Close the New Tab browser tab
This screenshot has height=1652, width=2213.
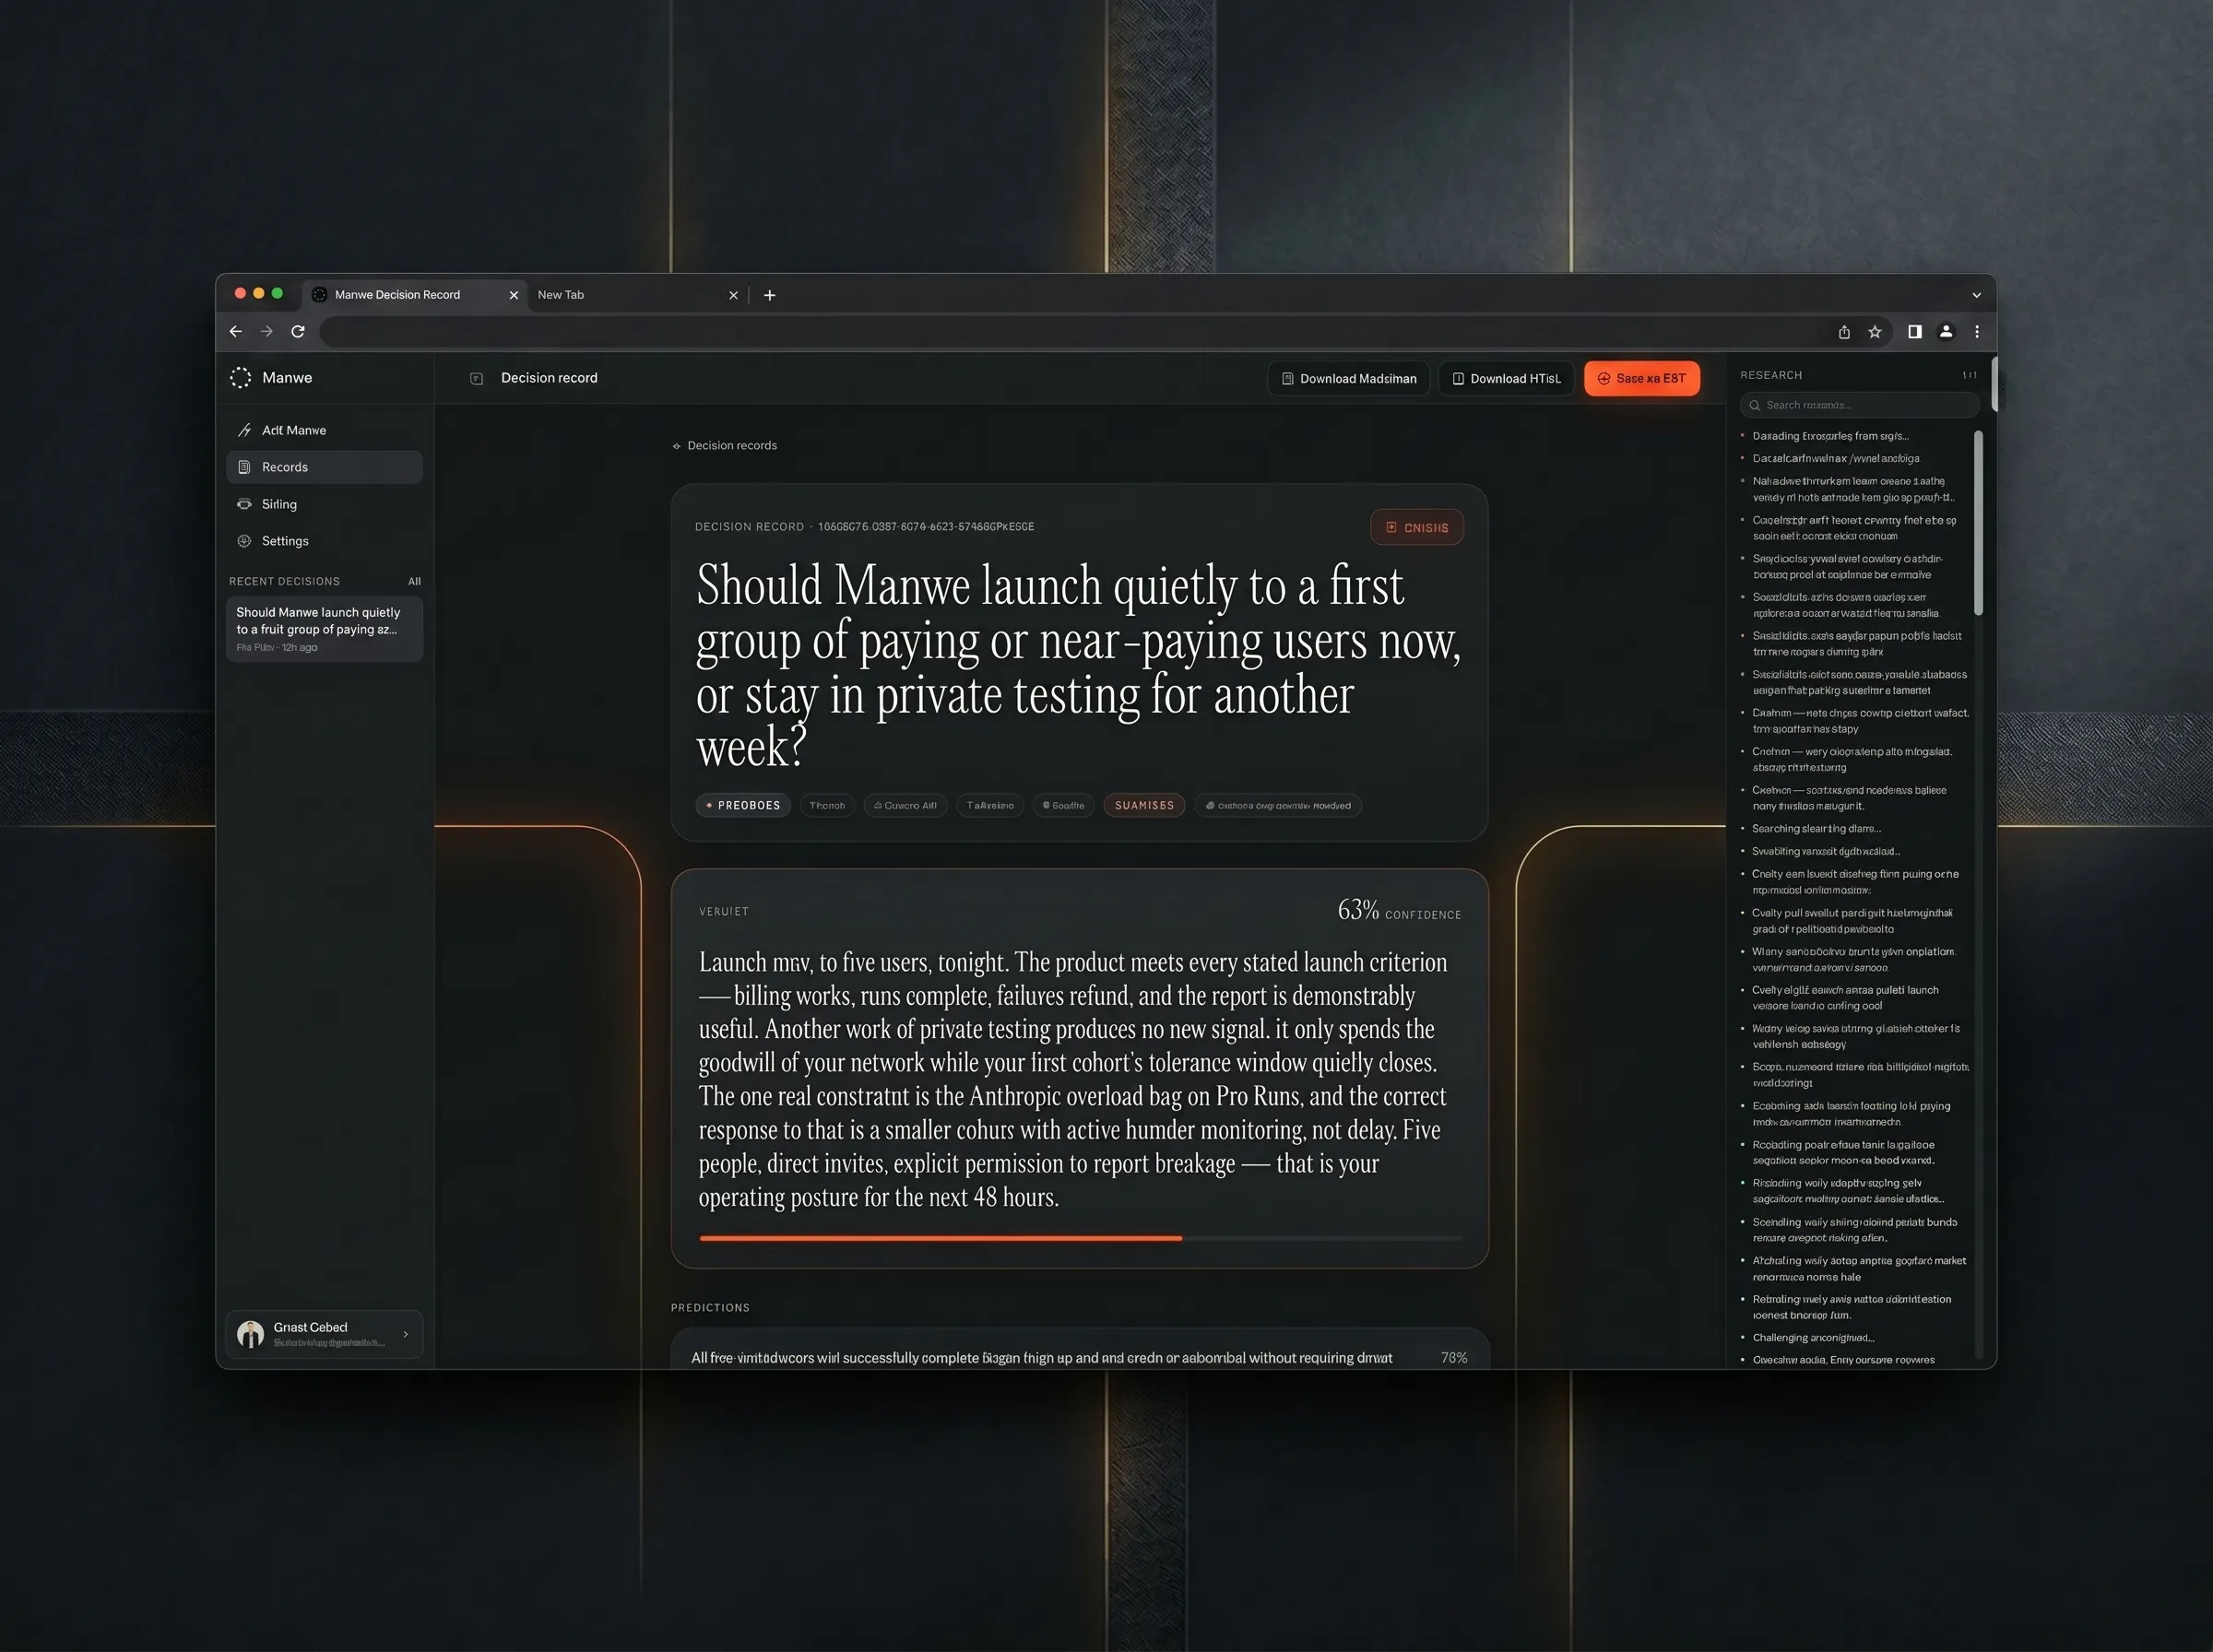tap(733, 295)
